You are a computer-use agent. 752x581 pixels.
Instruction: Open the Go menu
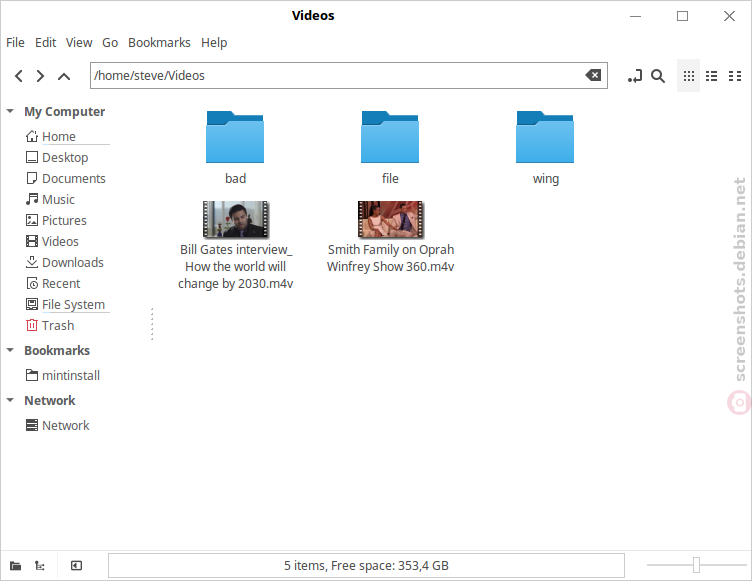coord(110,43)
